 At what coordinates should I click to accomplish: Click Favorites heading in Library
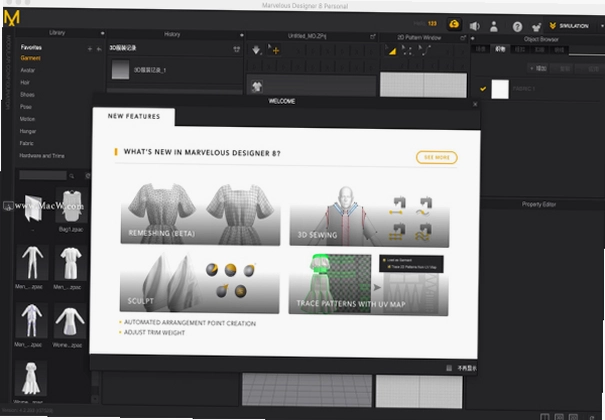pos(31,47)
